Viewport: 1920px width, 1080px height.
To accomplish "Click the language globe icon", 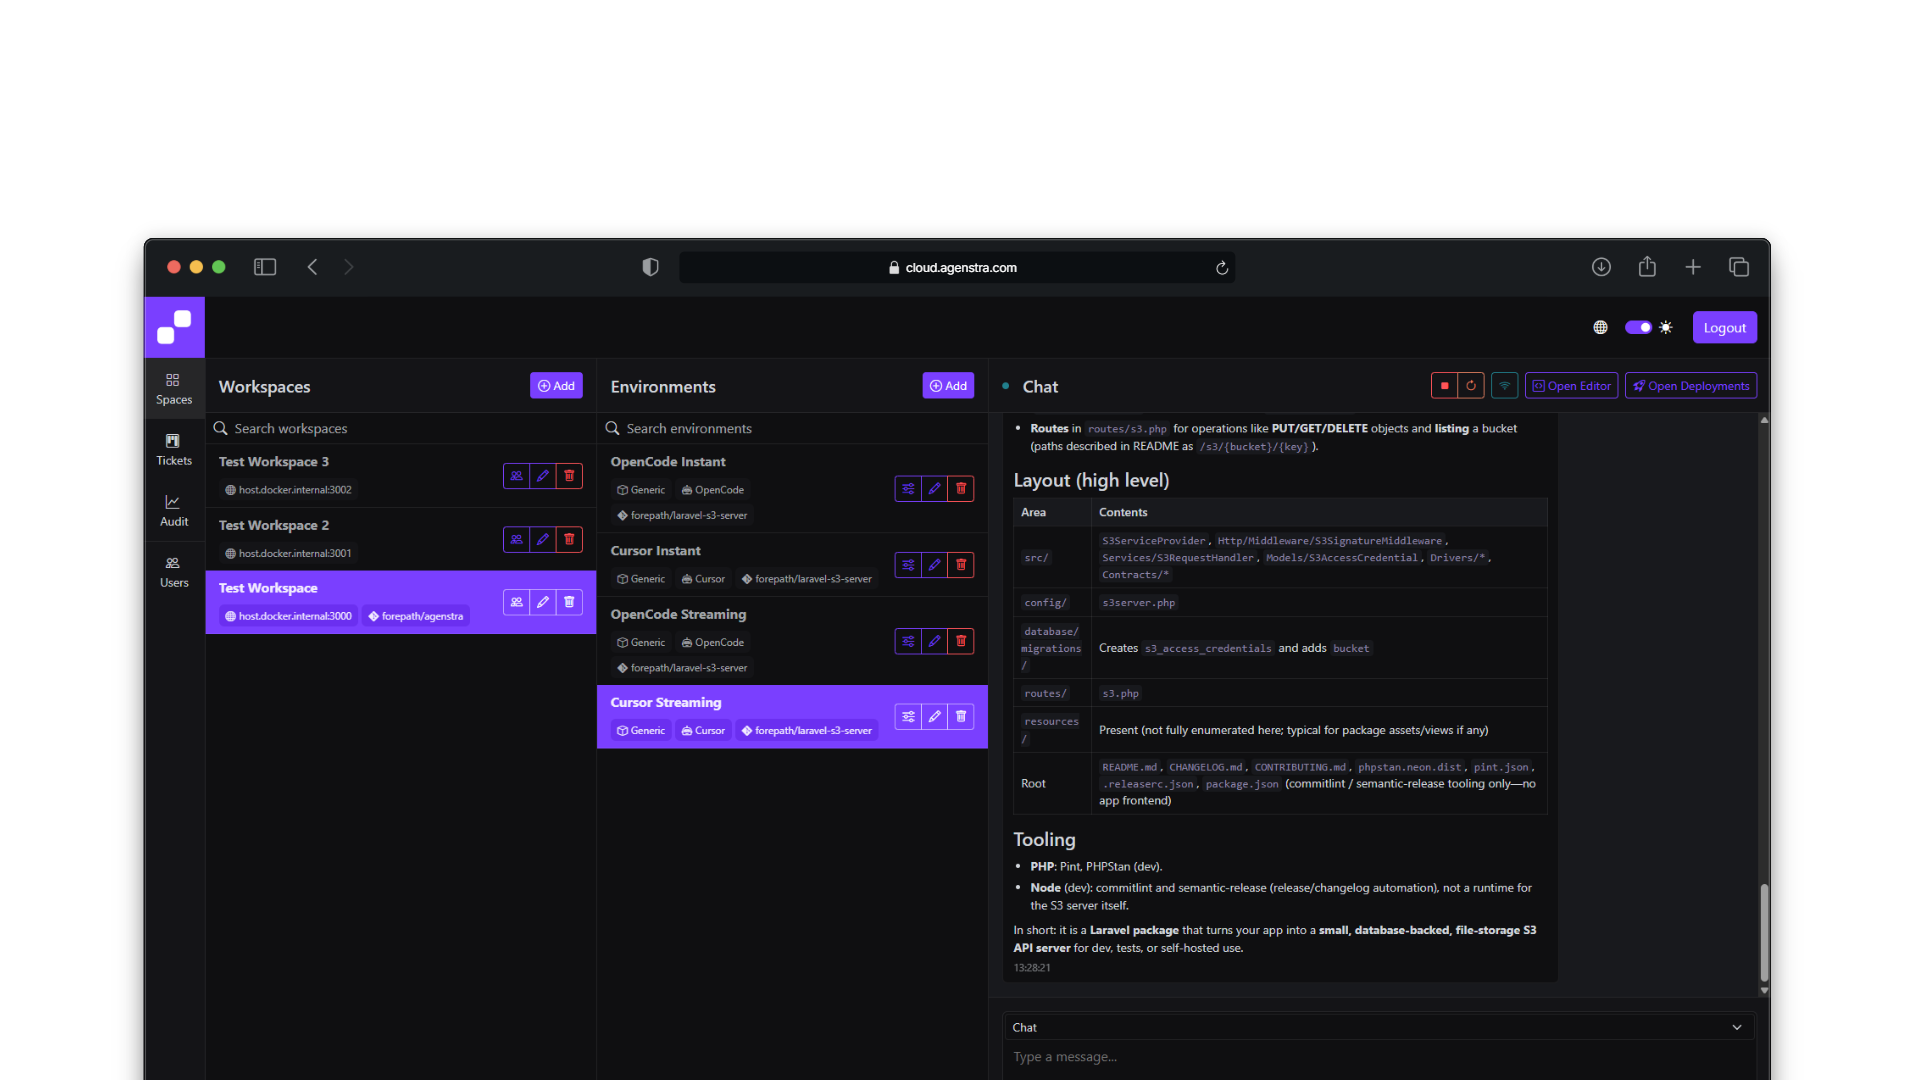I will tap(1600, 328).
